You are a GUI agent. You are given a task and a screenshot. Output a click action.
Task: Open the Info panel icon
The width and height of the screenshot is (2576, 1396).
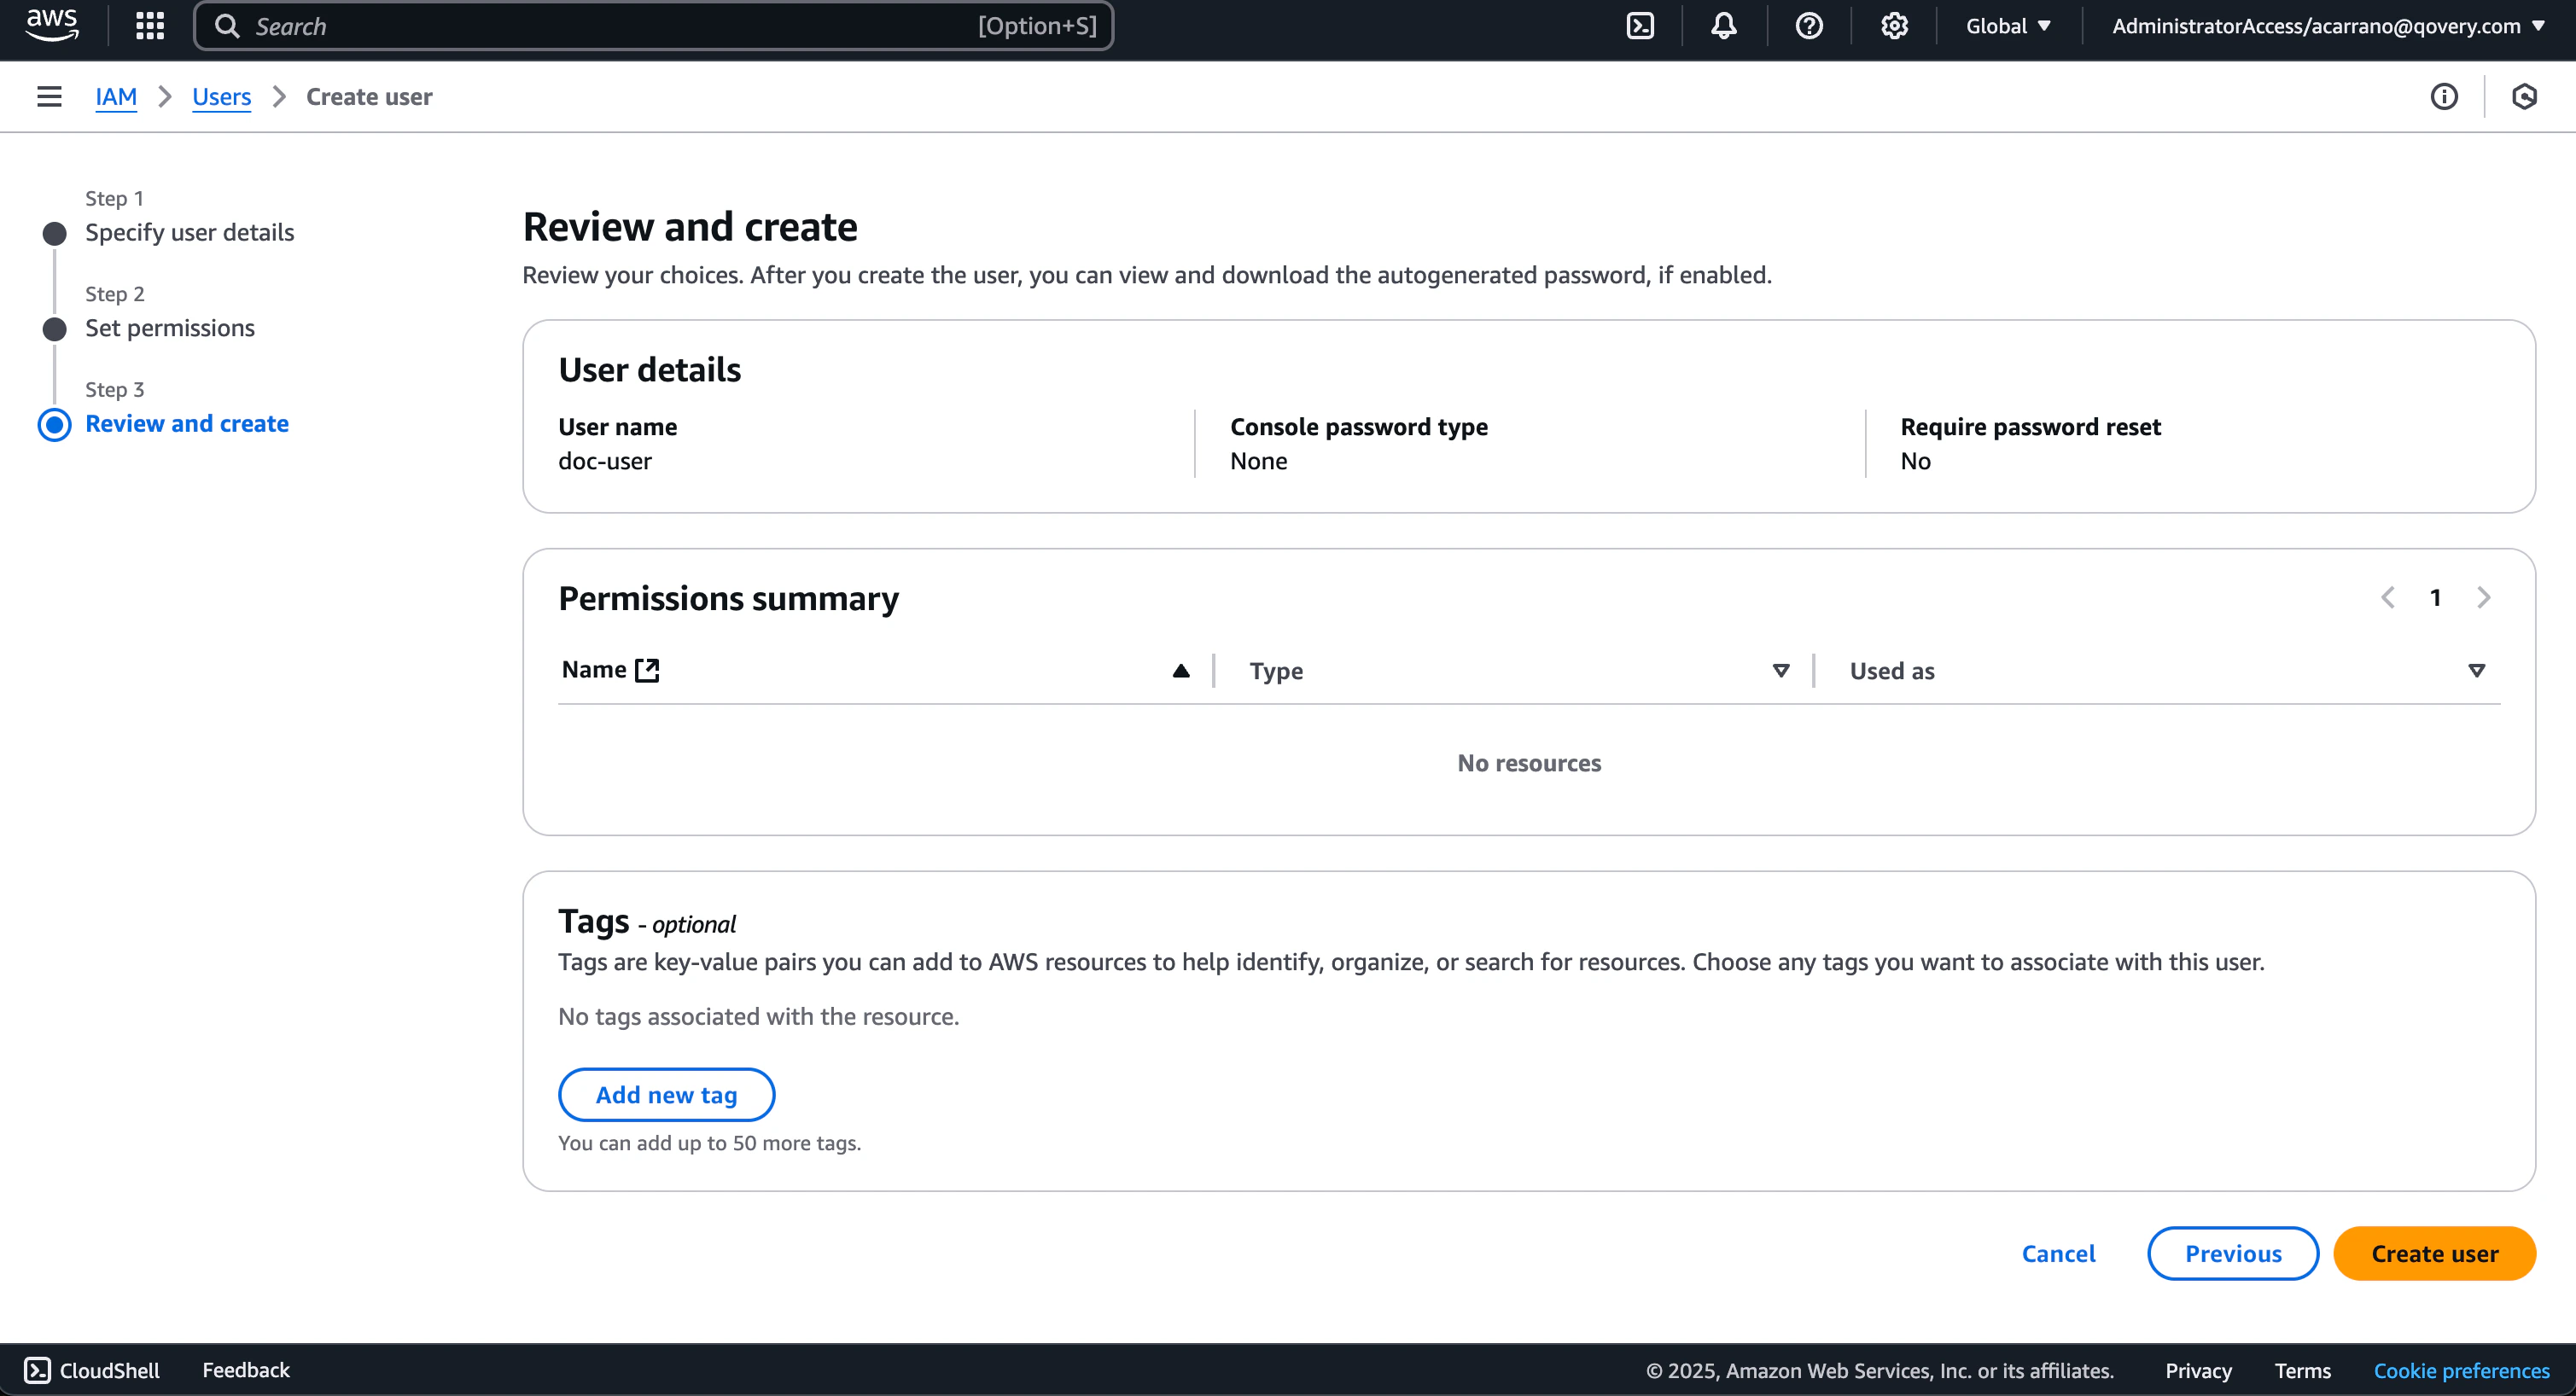2444,96
